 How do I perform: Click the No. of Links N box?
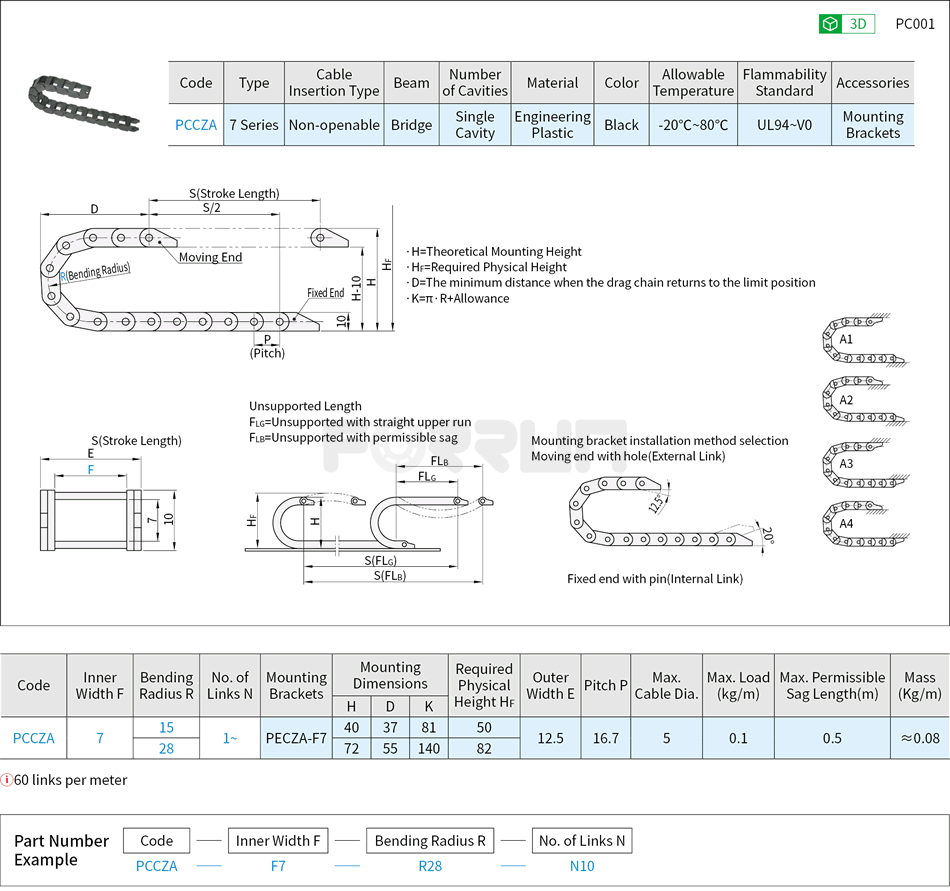pyautogui.click(x=581, y=841)
